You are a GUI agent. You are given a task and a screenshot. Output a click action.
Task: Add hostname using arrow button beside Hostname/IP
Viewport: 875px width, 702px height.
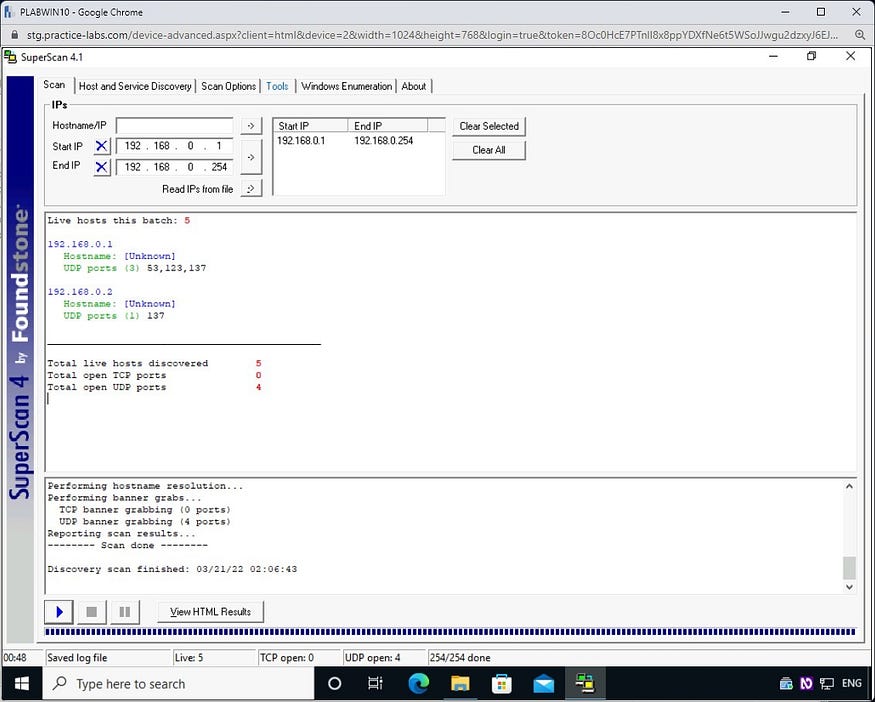[x=251, y=126]
